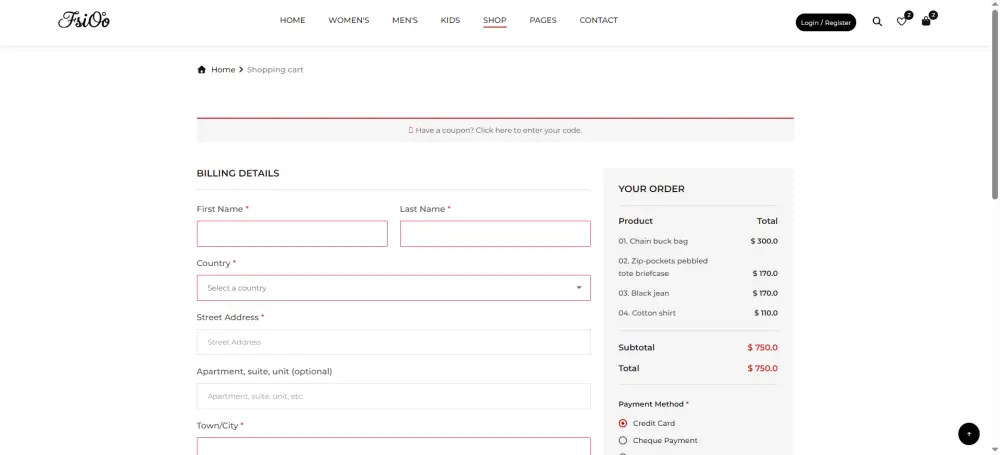1000x455 pixels.
Task: Open the PAGES menu item
Action: coord(543,20)
